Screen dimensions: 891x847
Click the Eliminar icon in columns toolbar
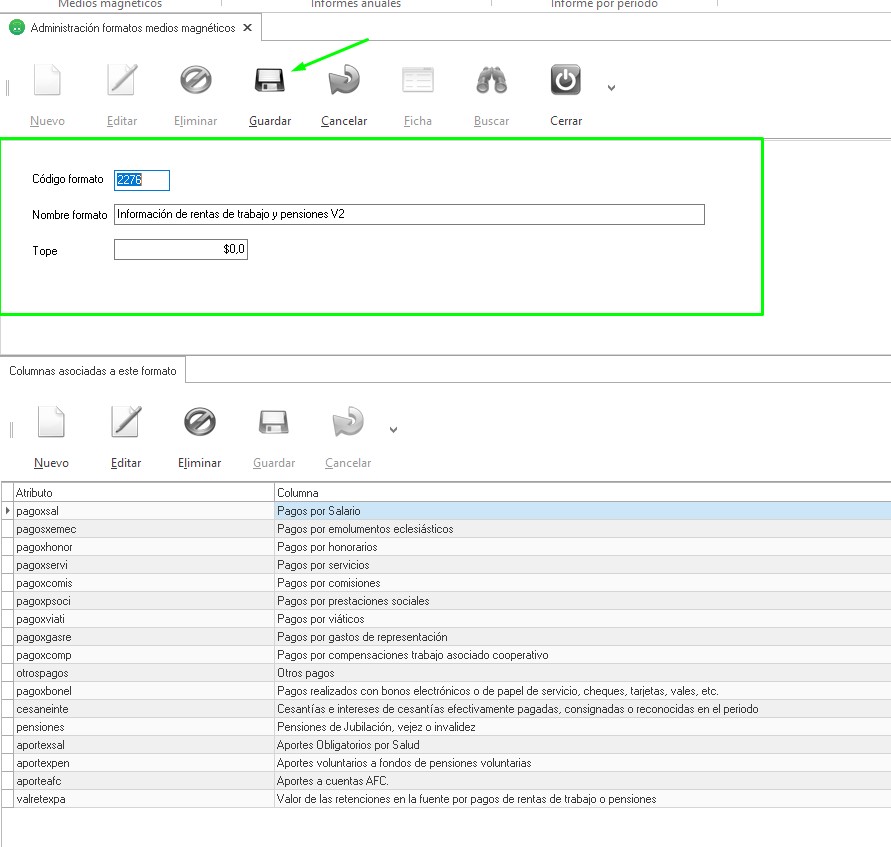pos(199,423)
